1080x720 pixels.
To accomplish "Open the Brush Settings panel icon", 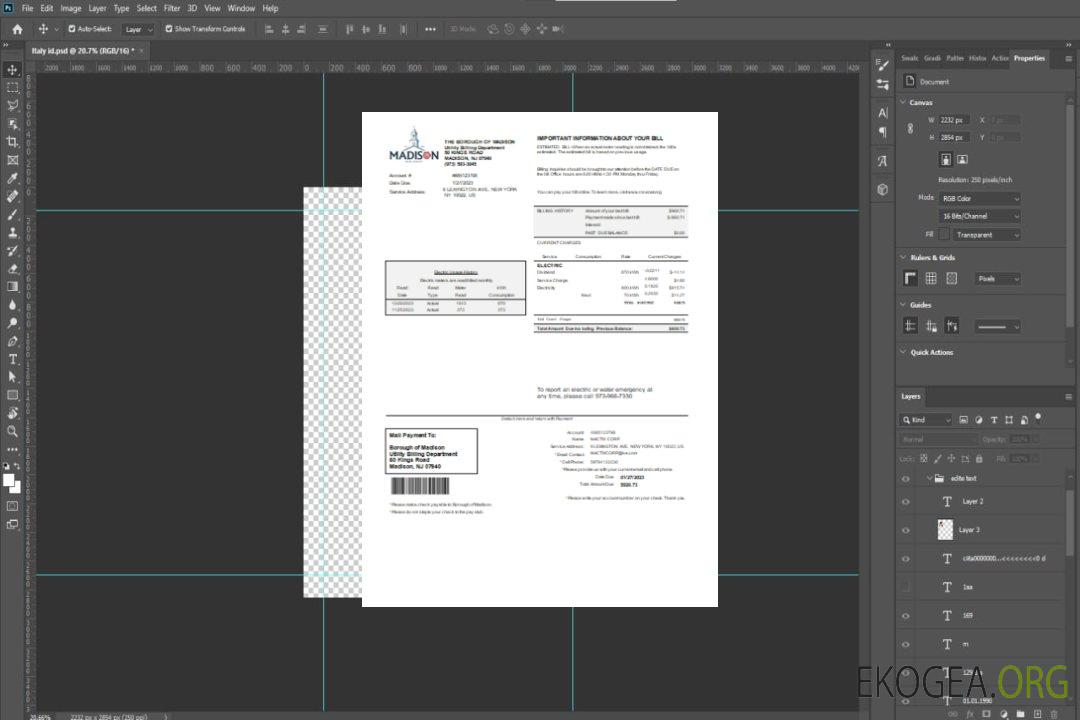I will (883, 65).
